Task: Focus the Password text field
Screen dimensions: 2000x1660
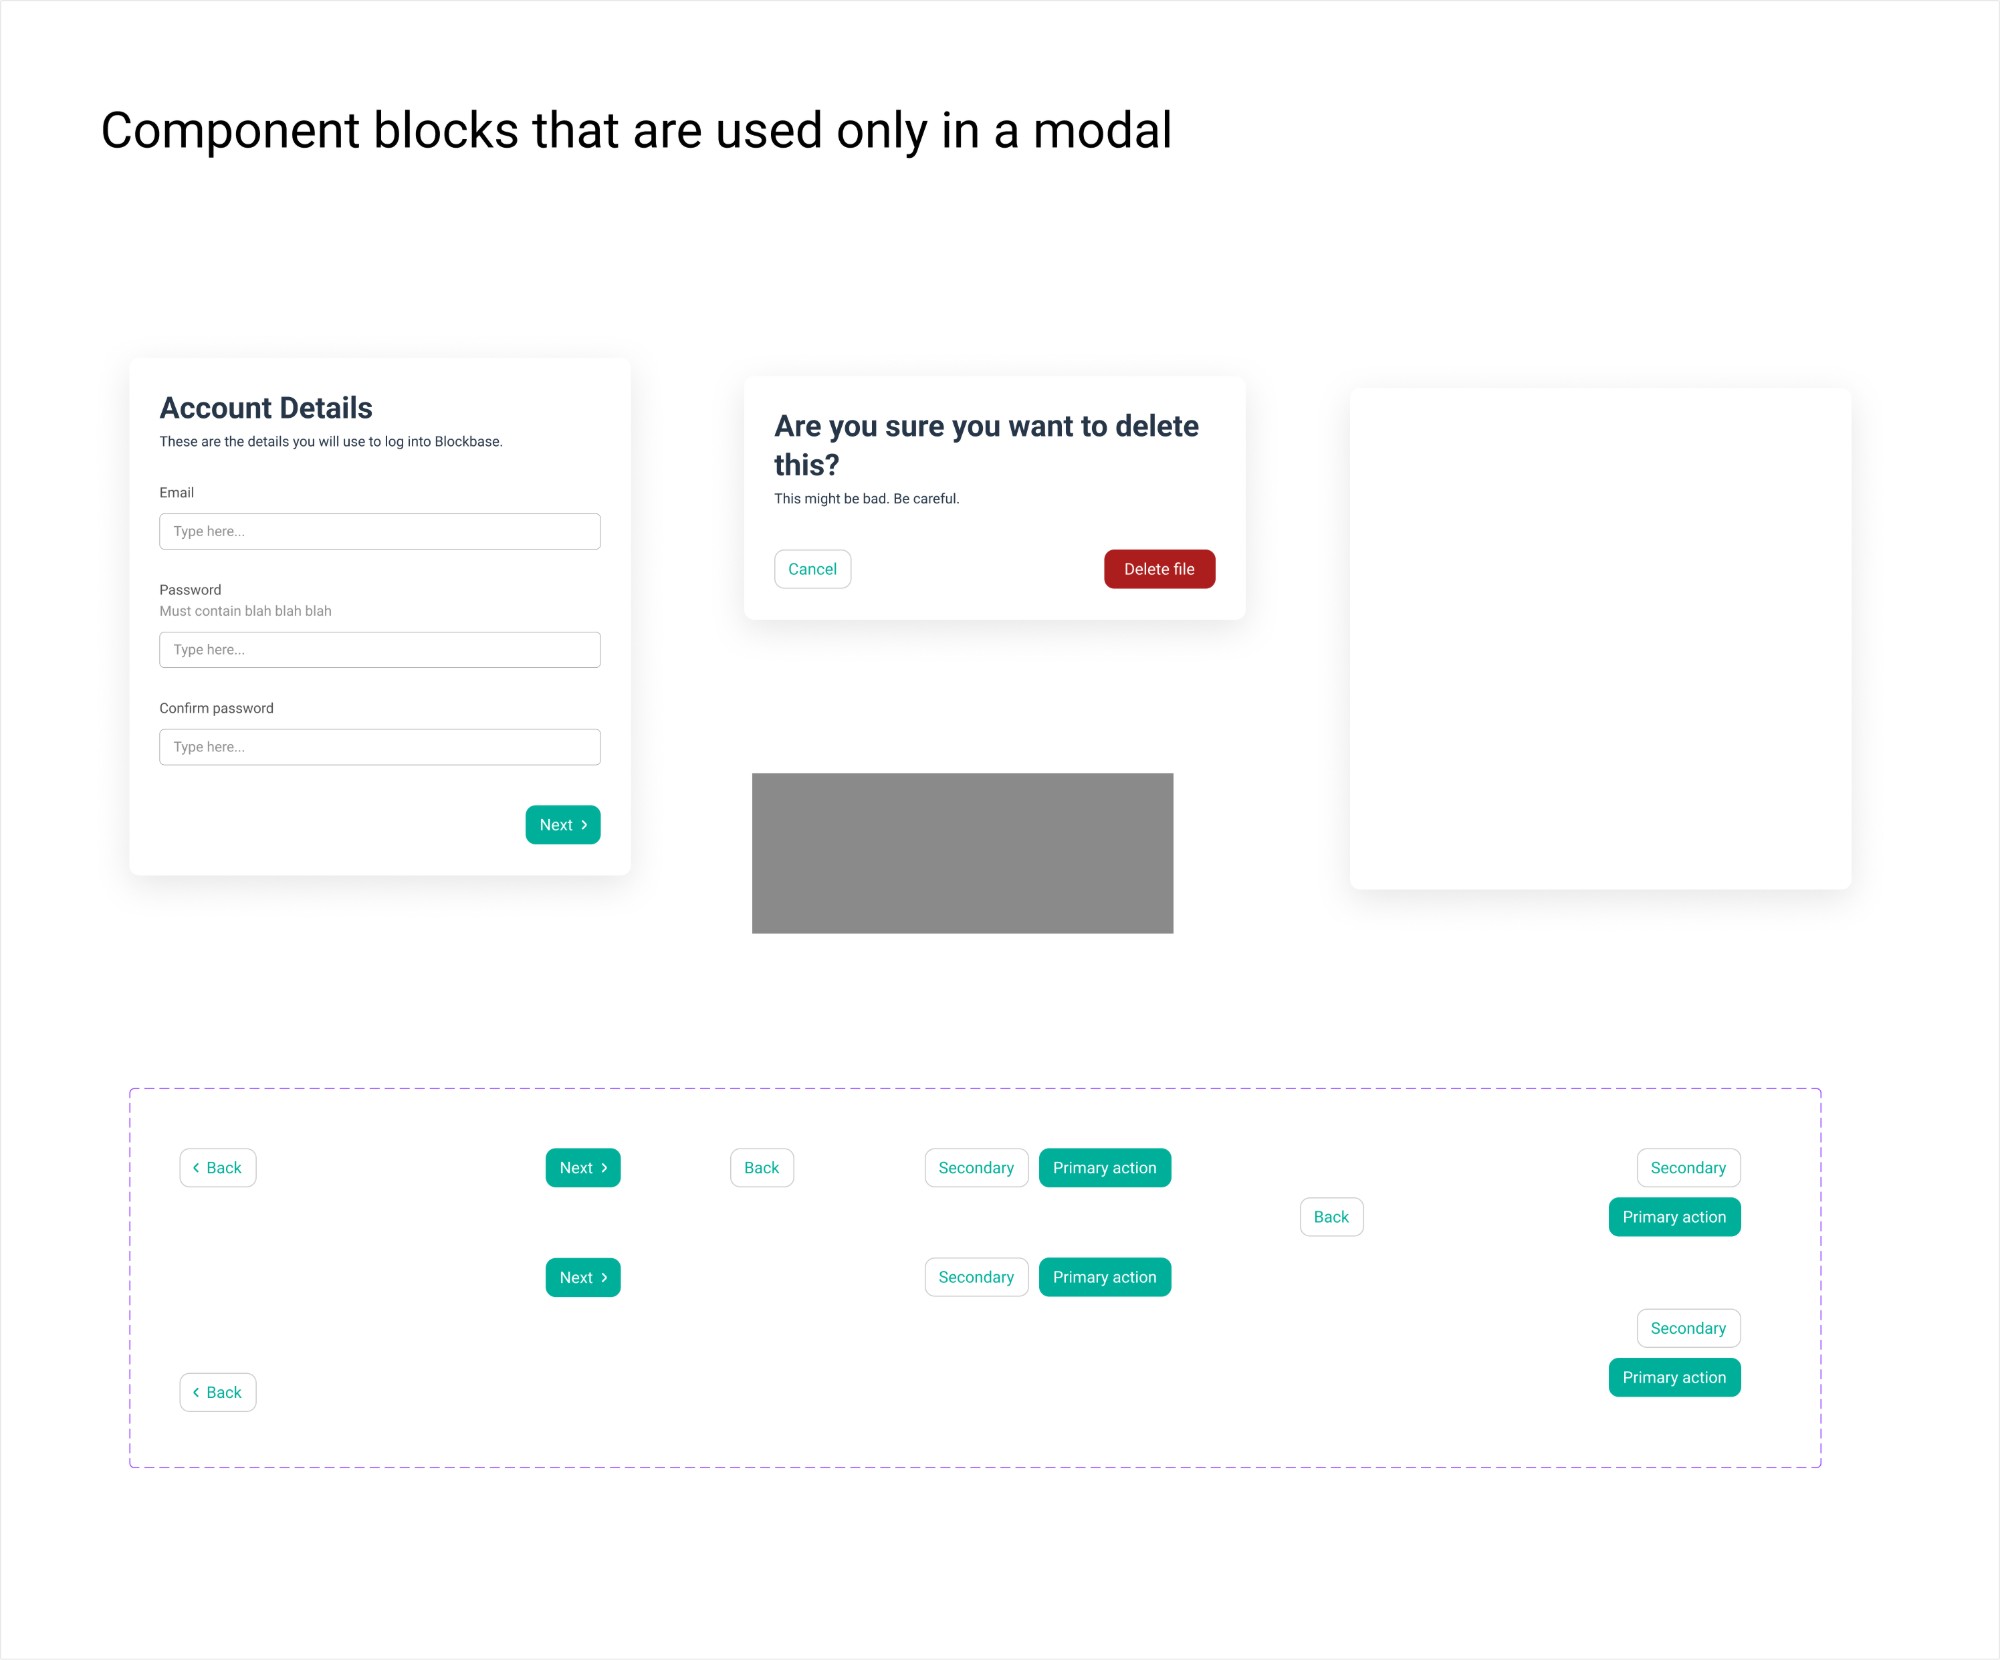Action: [x=379, y=650]
